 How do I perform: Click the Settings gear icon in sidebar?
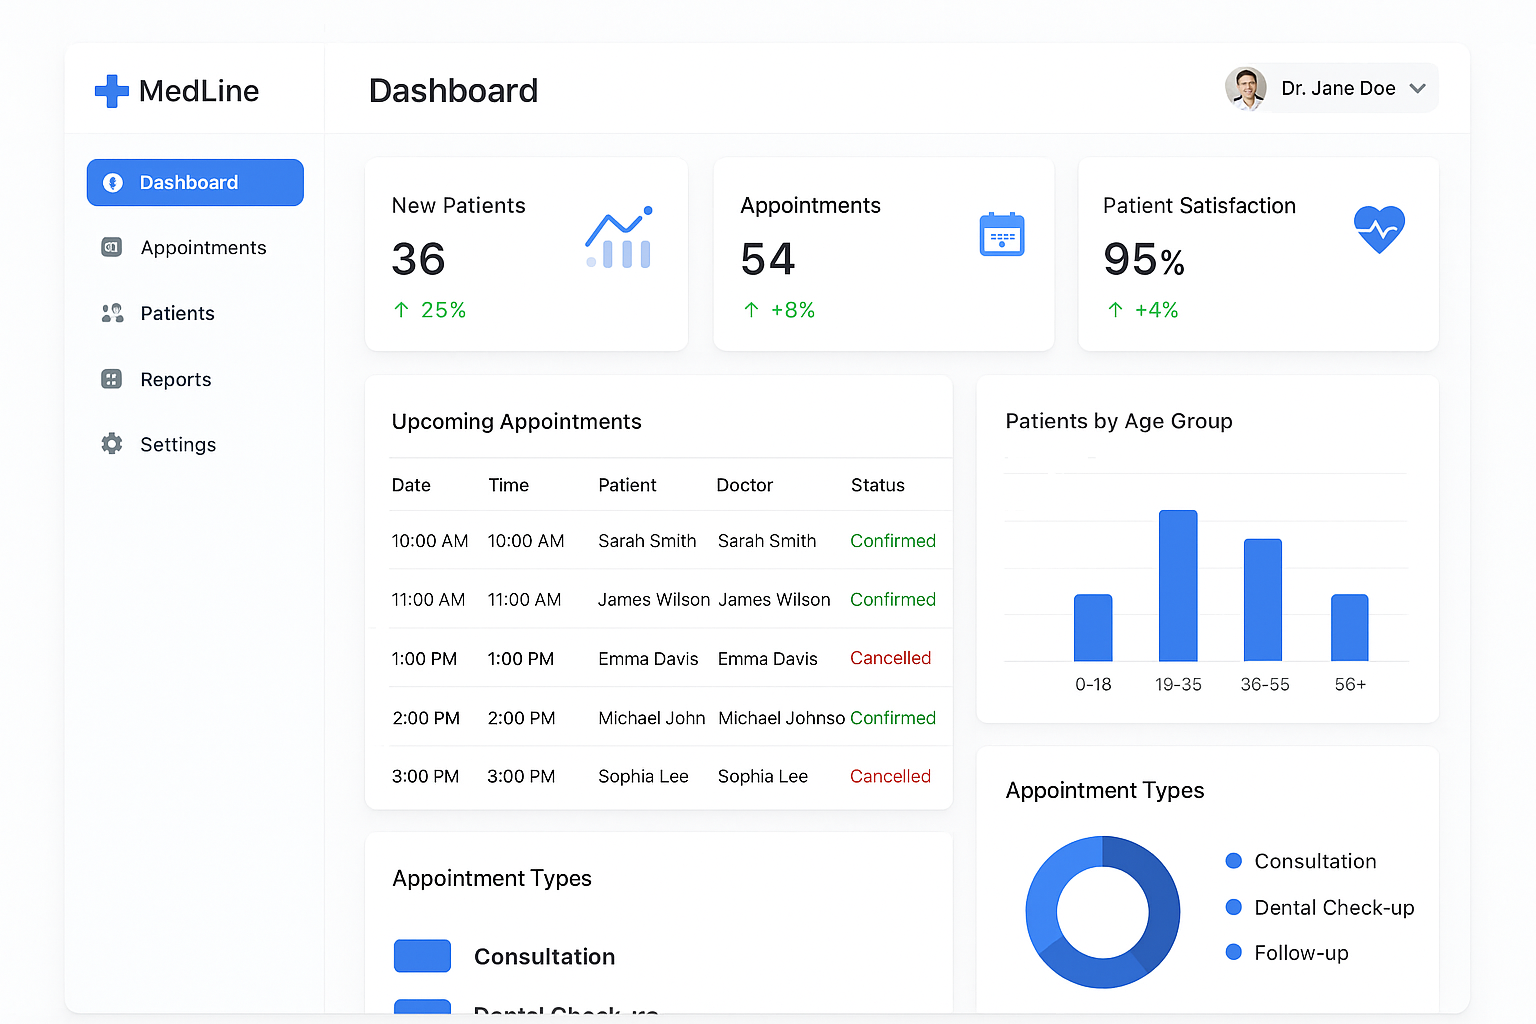(x=112, y=444)
